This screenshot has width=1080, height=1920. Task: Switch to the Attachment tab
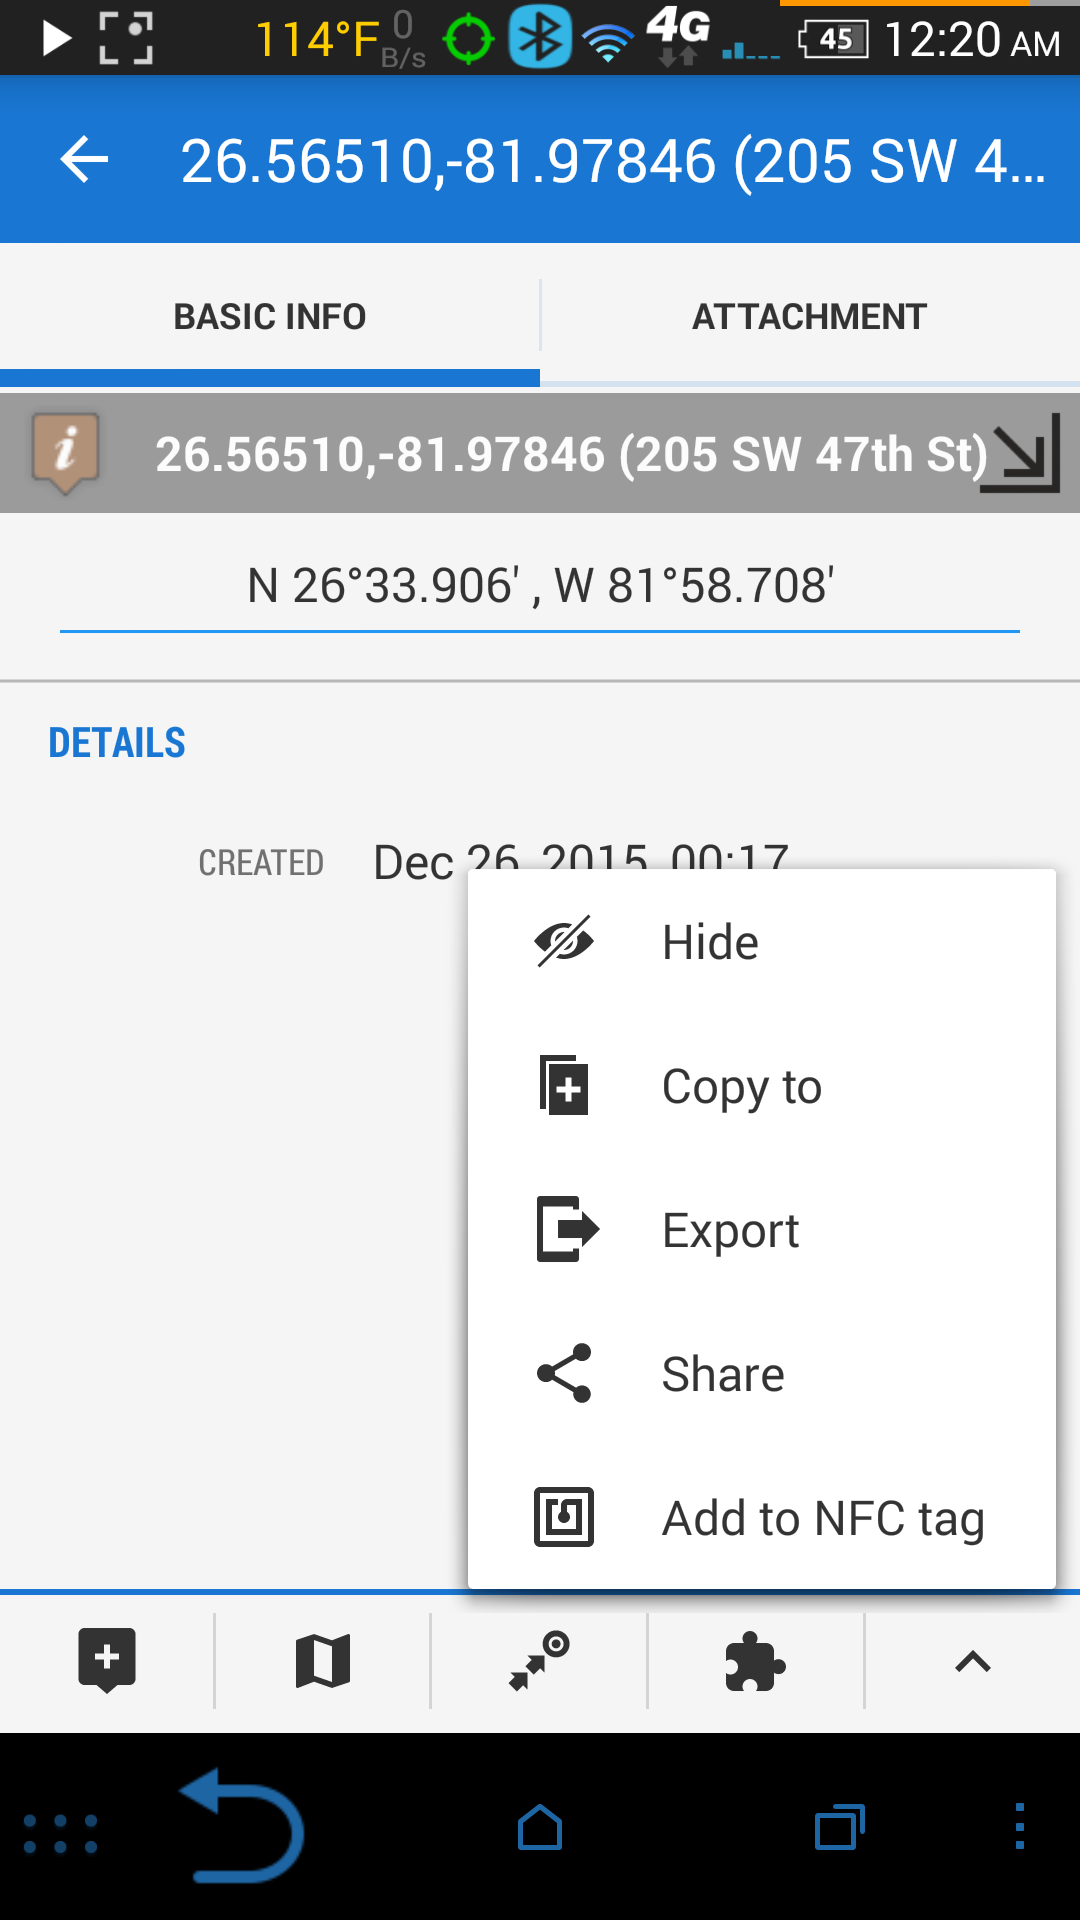coord(810,317)
